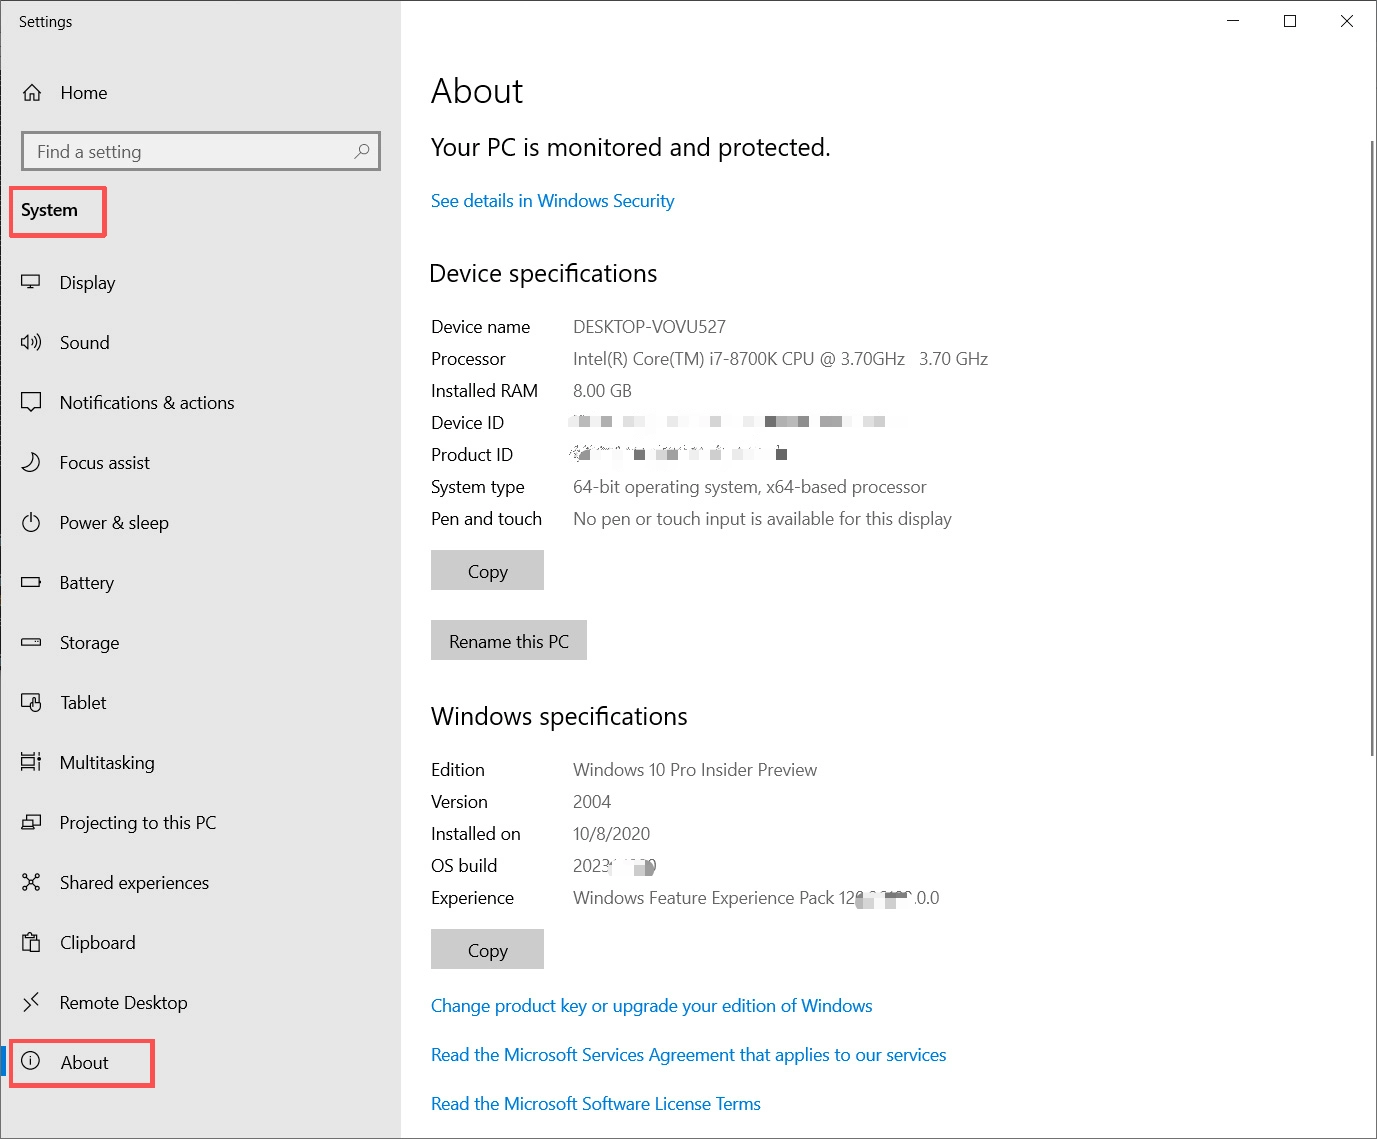The image size is (1377, 1139).
Task: Click the Tablet icon
Action: (31, 702)
